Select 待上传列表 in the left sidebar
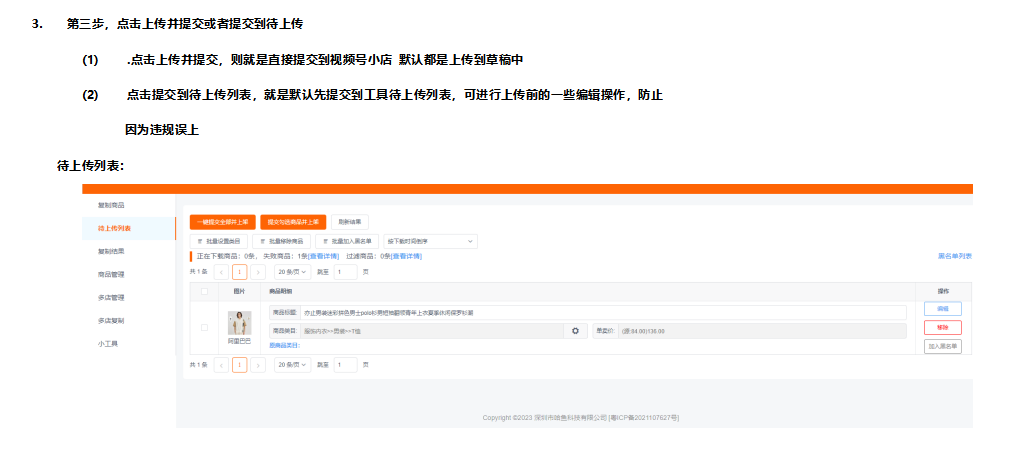The width and height of the screenshot is (1020, 474). 115,229
